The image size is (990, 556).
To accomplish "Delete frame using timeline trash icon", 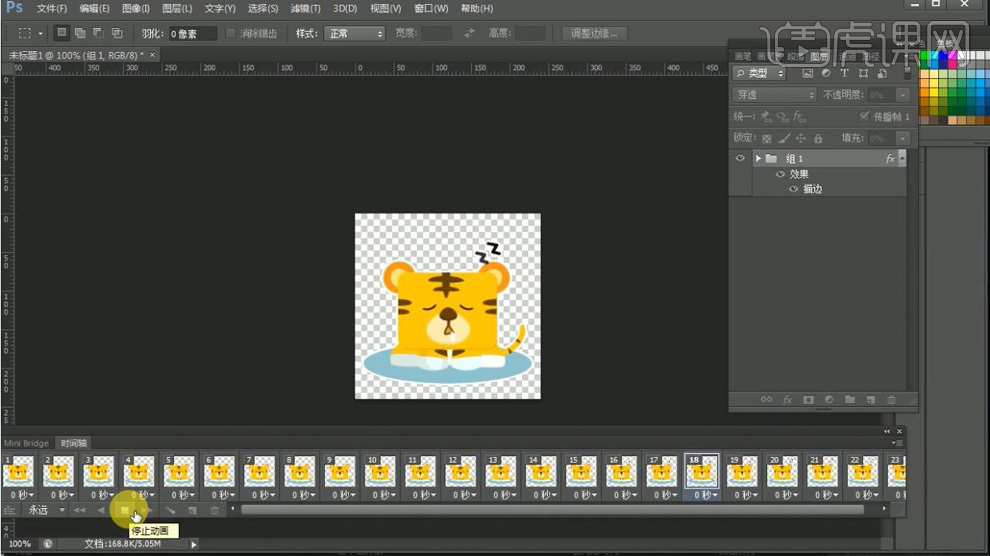I will click(x=214, y=510).
